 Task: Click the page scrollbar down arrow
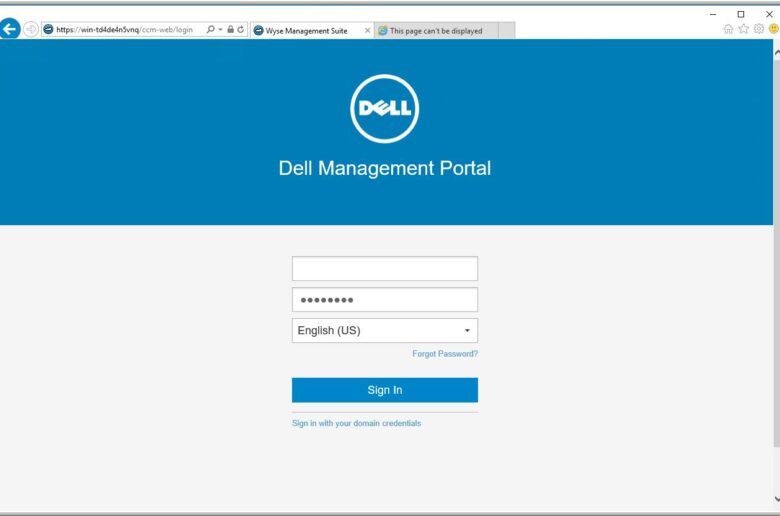pyautogui.click(x=777, y=499)
